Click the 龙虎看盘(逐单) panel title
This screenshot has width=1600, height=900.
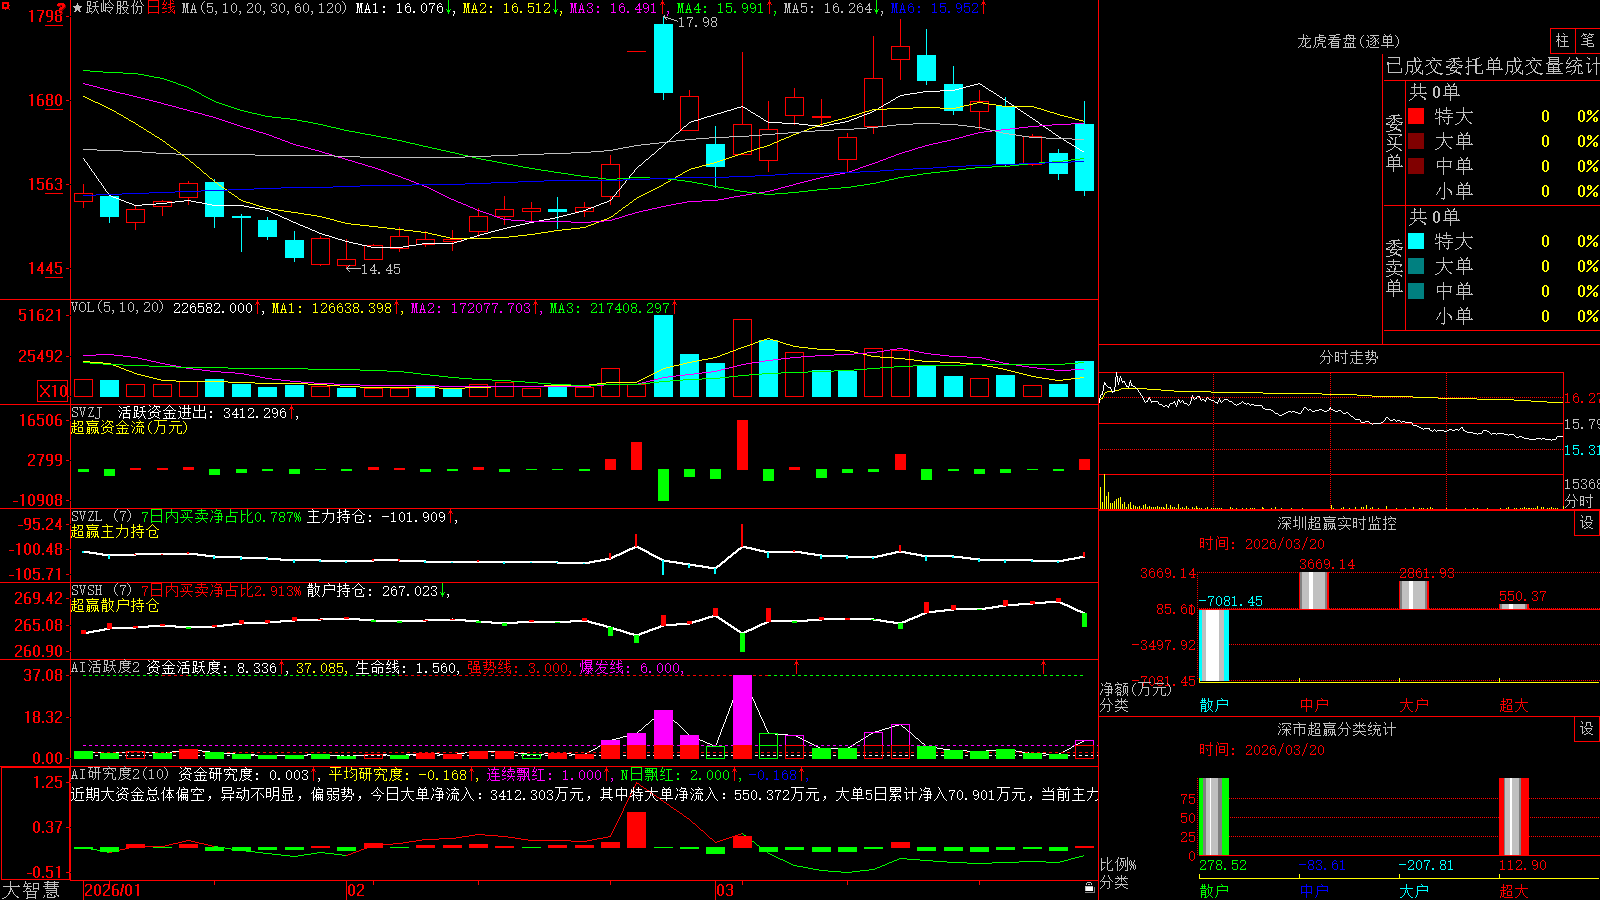(1348, 41)
